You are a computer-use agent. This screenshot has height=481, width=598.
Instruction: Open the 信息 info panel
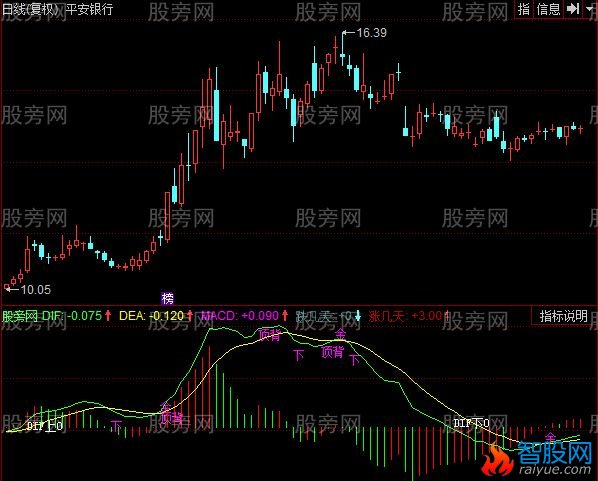(x=548, y=9)
